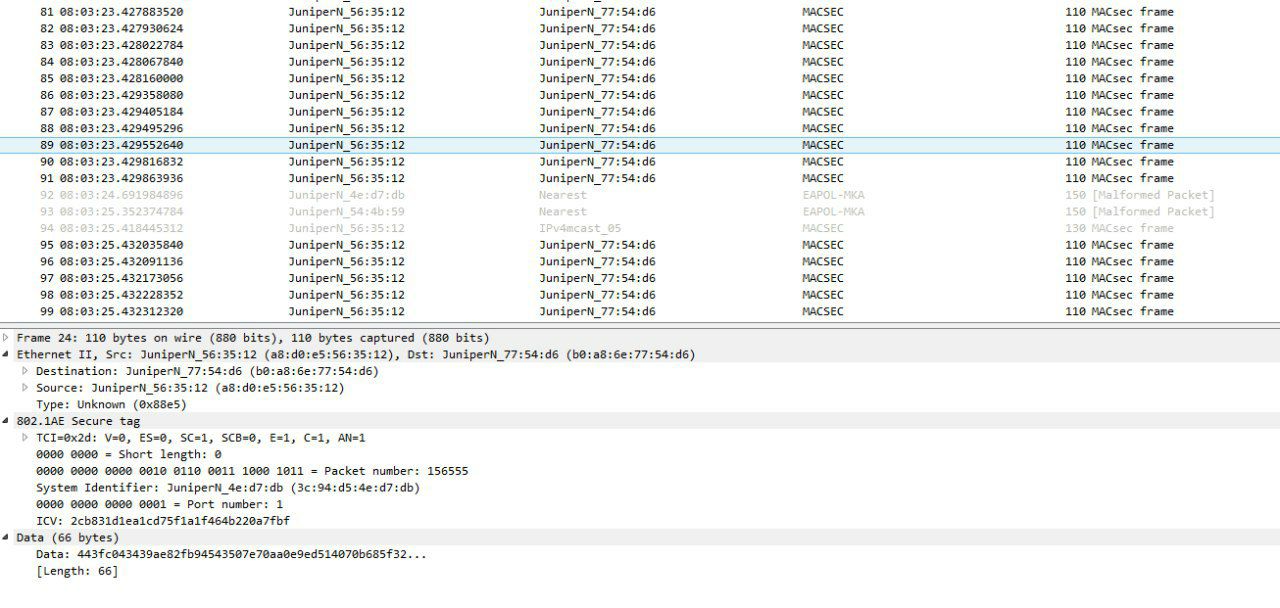Select the Port number: 1 field
The width and height of the screenshot is (1280, 608).
[x=160, y=505]
